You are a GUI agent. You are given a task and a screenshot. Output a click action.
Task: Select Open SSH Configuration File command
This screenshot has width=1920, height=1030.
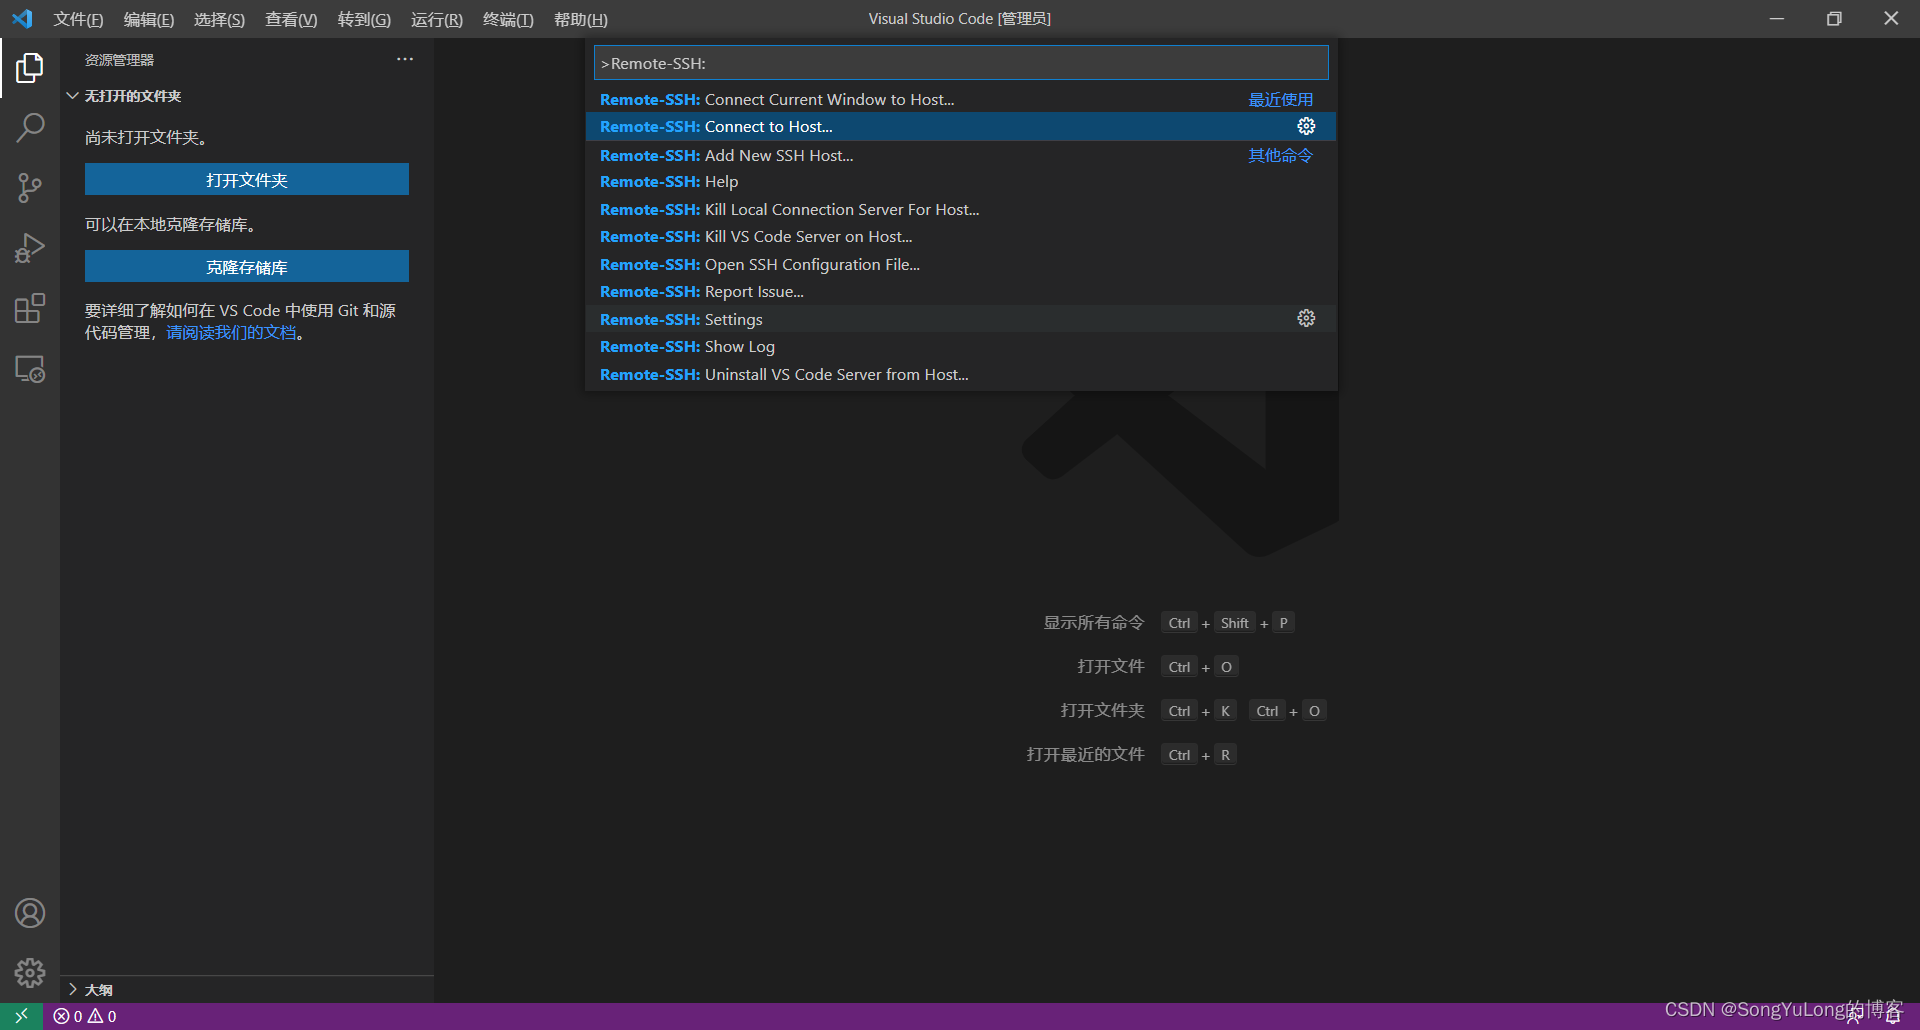point(961,264)
